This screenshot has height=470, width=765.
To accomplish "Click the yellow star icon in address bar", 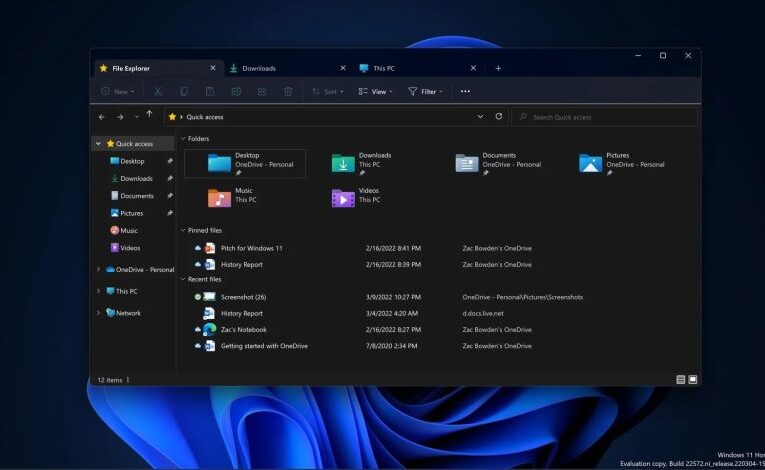I will [x=172, y=117].
